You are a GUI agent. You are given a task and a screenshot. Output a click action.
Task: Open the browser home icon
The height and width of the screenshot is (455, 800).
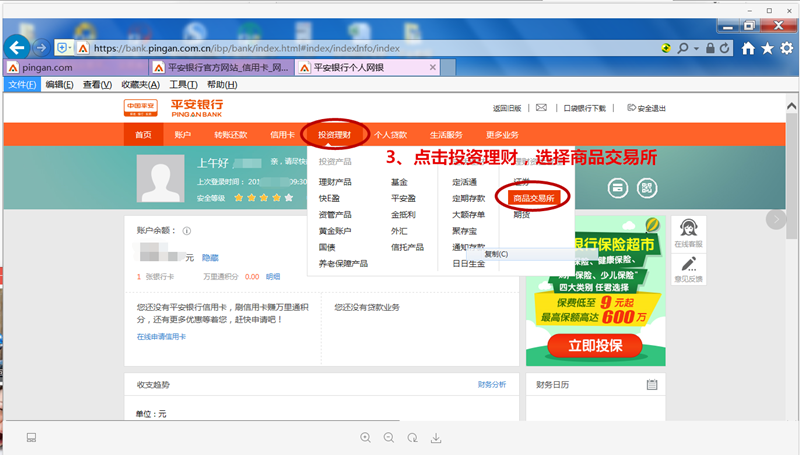(748, 48)
